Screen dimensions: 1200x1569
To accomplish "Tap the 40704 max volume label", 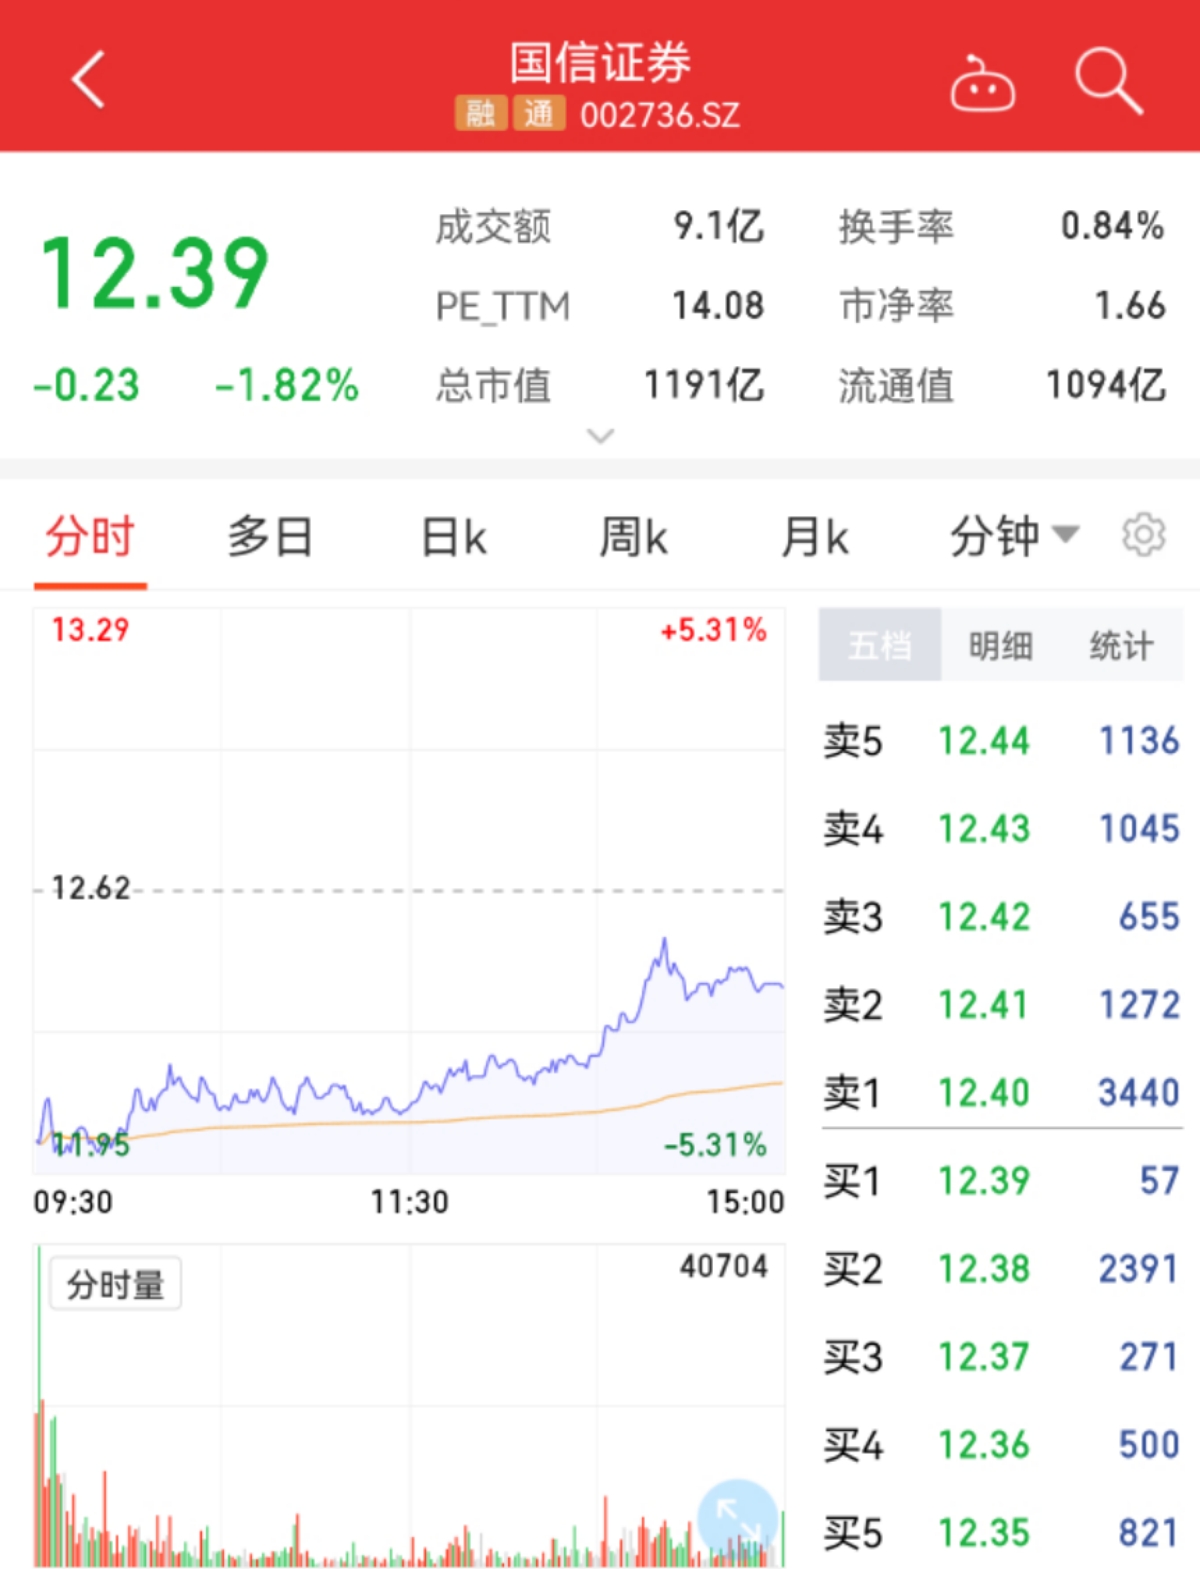I will click(x=724, y=1266).
